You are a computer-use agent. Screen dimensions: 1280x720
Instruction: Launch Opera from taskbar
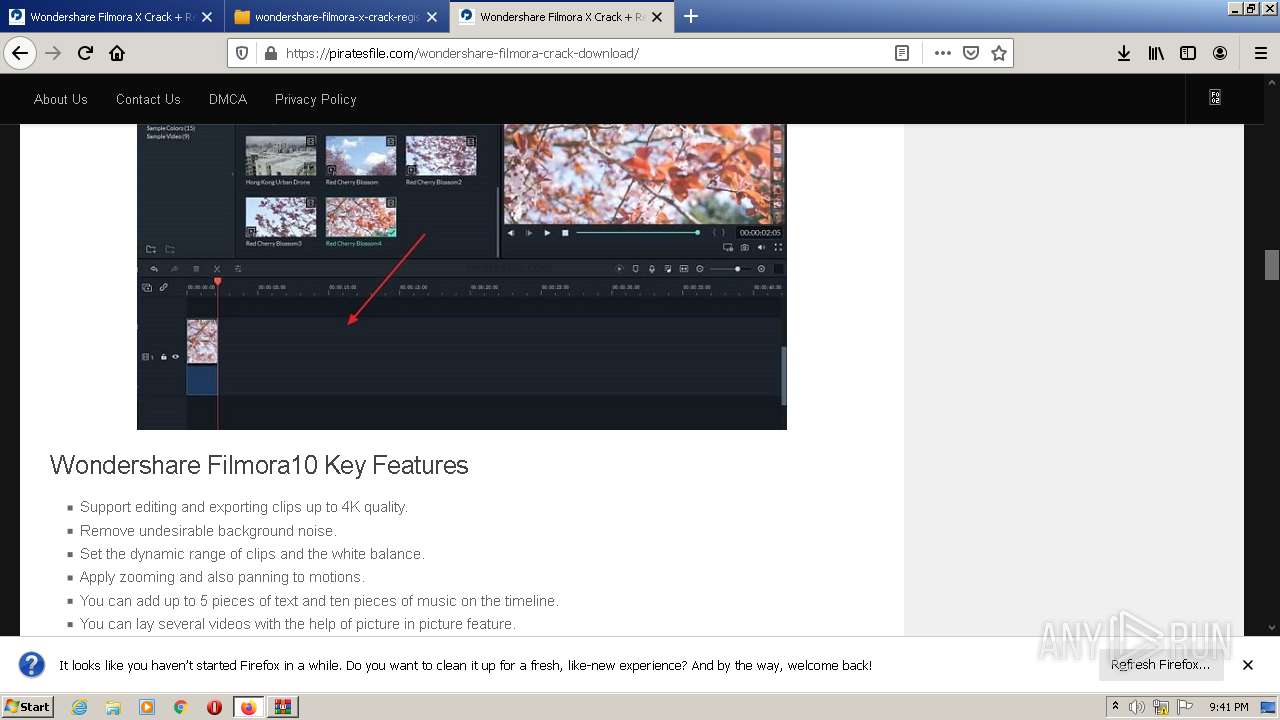[214, 707]
